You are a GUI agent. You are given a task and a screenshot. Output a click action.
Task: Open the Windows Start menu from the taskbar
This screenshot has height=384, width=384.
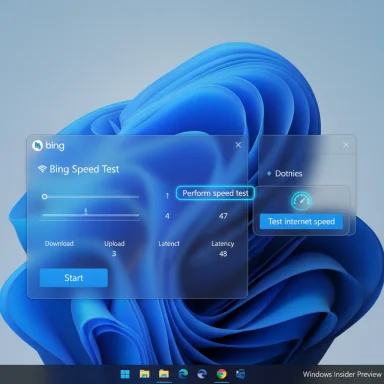tap(125, 374)
